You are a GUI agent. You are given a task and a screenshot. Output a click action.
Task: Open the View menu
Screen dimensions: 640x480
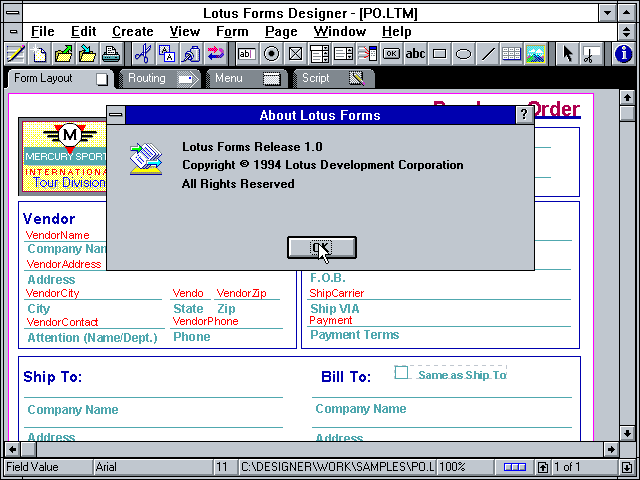pyautogui.click(x=184, y=31)
